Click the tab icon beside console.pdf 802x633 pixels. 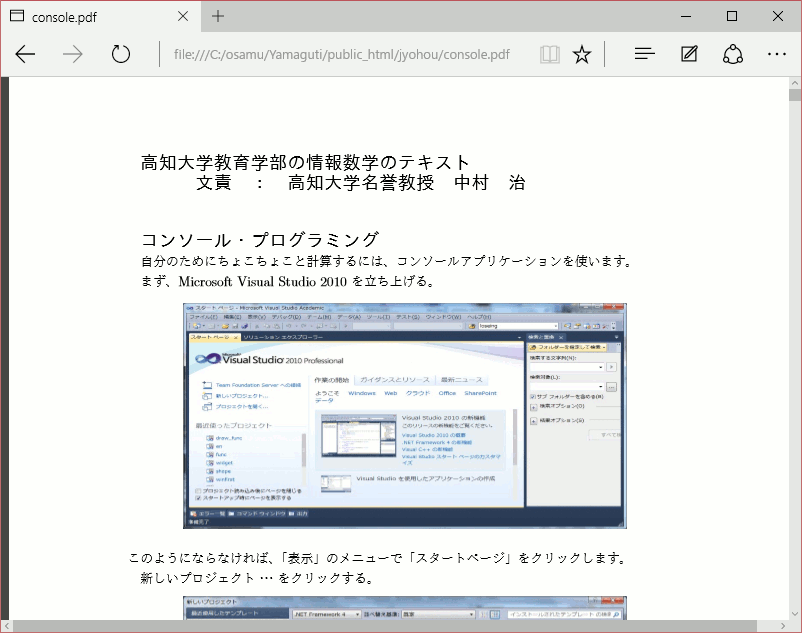[17, 16]
